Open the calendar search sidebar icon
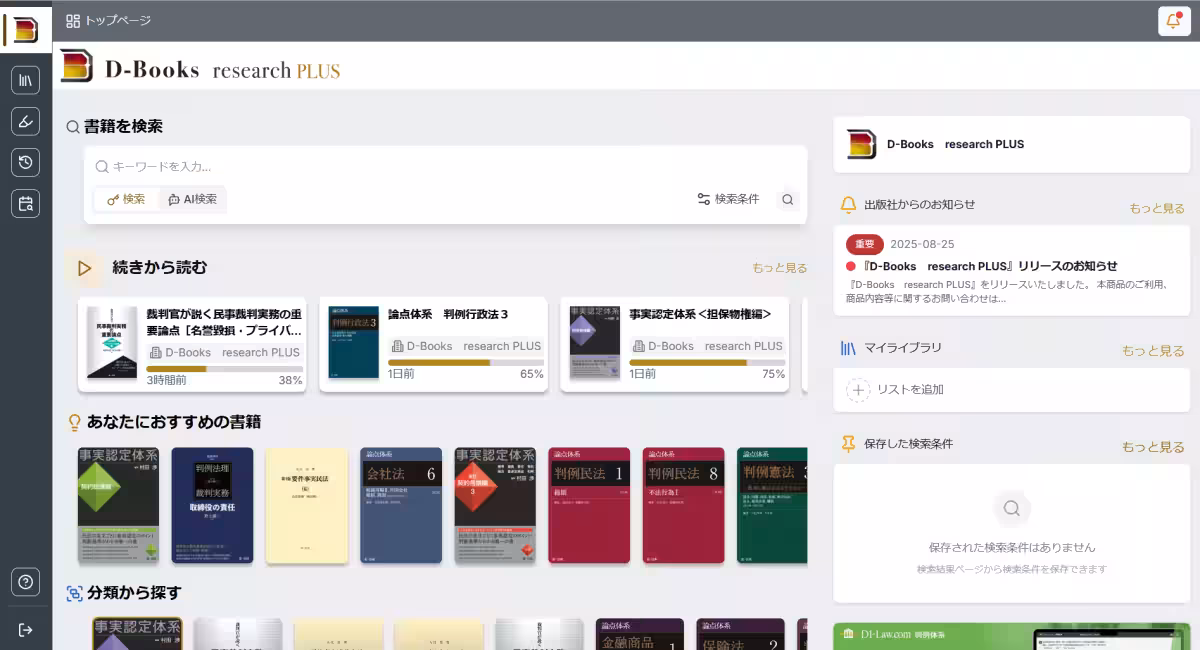 pyautogui.click(x=26, y=203)
